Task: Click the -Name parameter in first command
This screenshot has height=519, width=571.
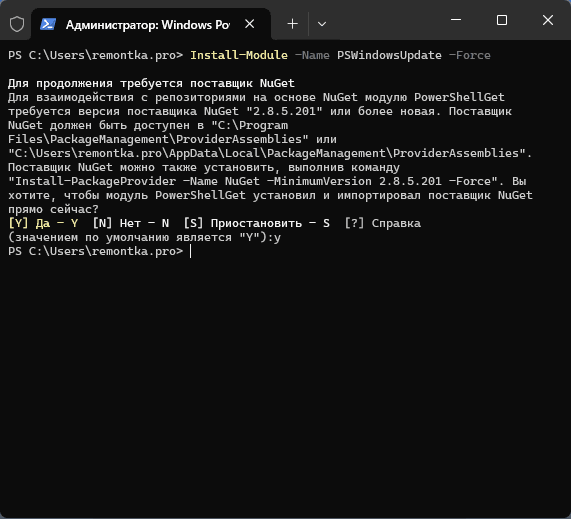Action: (312, 55)
